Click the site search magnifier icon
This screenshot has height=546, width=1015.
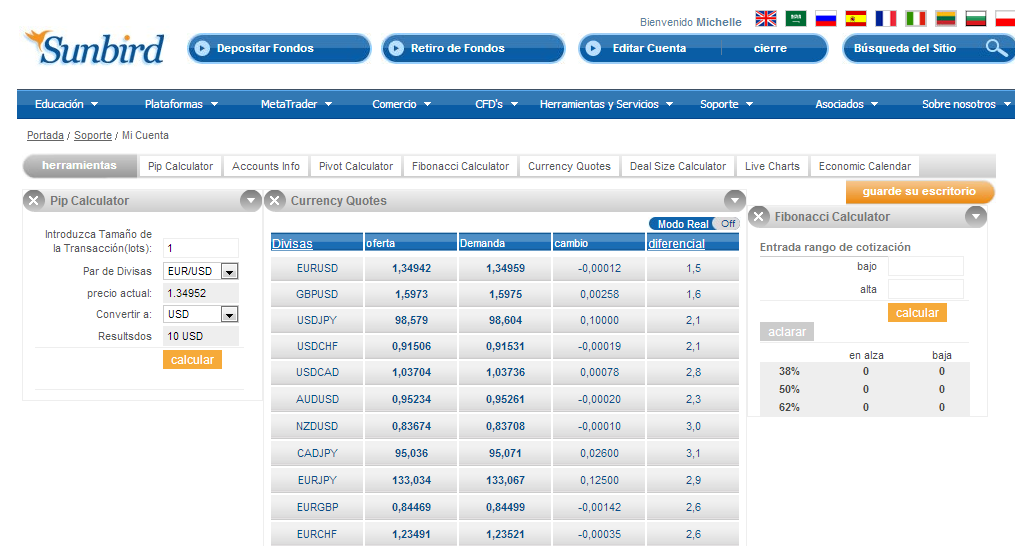pyautogui.click(x=996, y=48)
